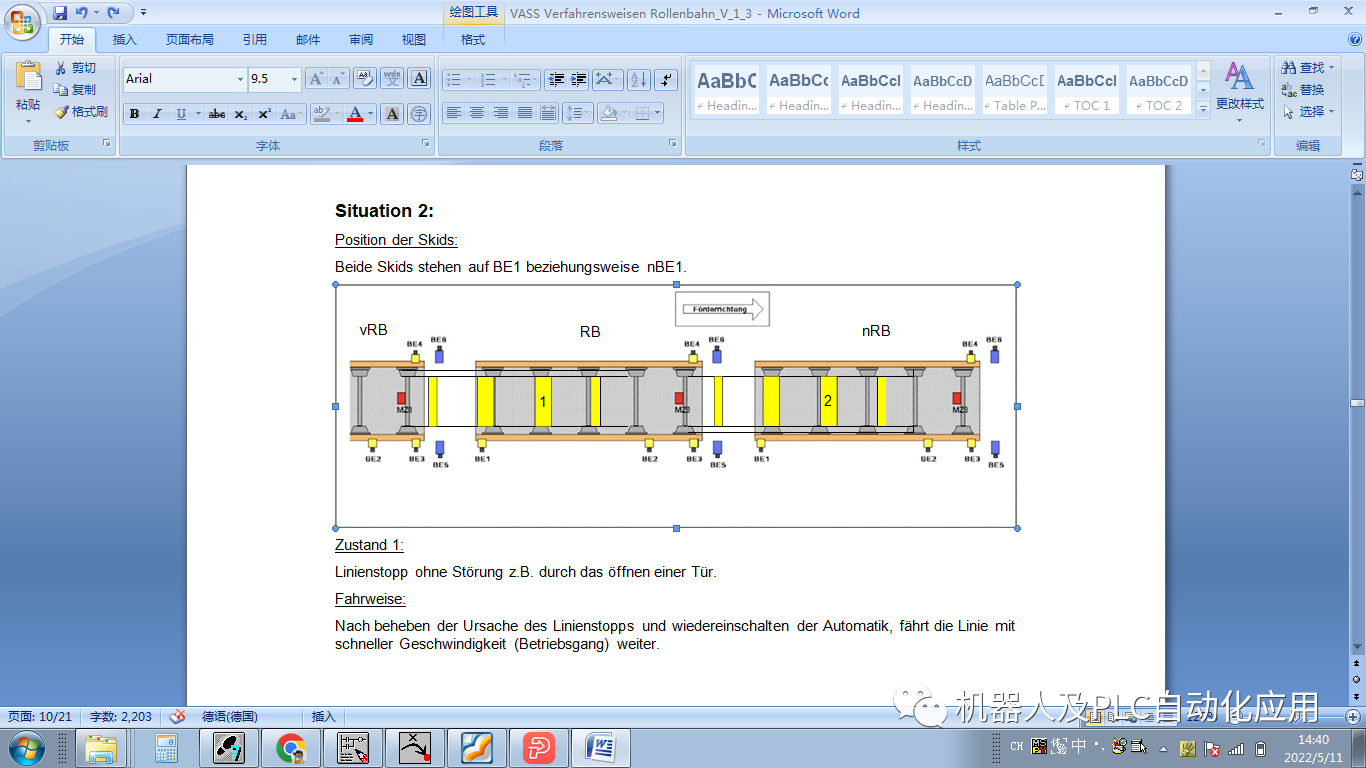Click the Grow Font icon
This screenshot has height=768, width=1366.
click(x=316, y=79)
